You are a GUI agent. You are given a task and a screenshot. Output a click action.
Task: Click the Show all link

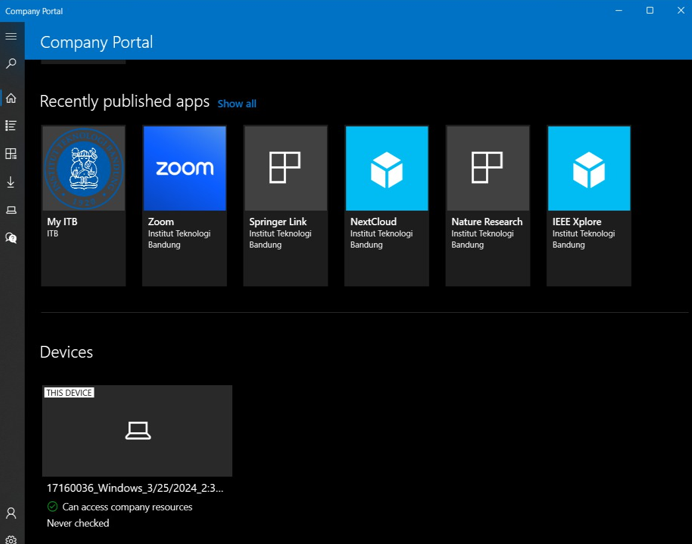pyautogui.click(x=237, y=104)
